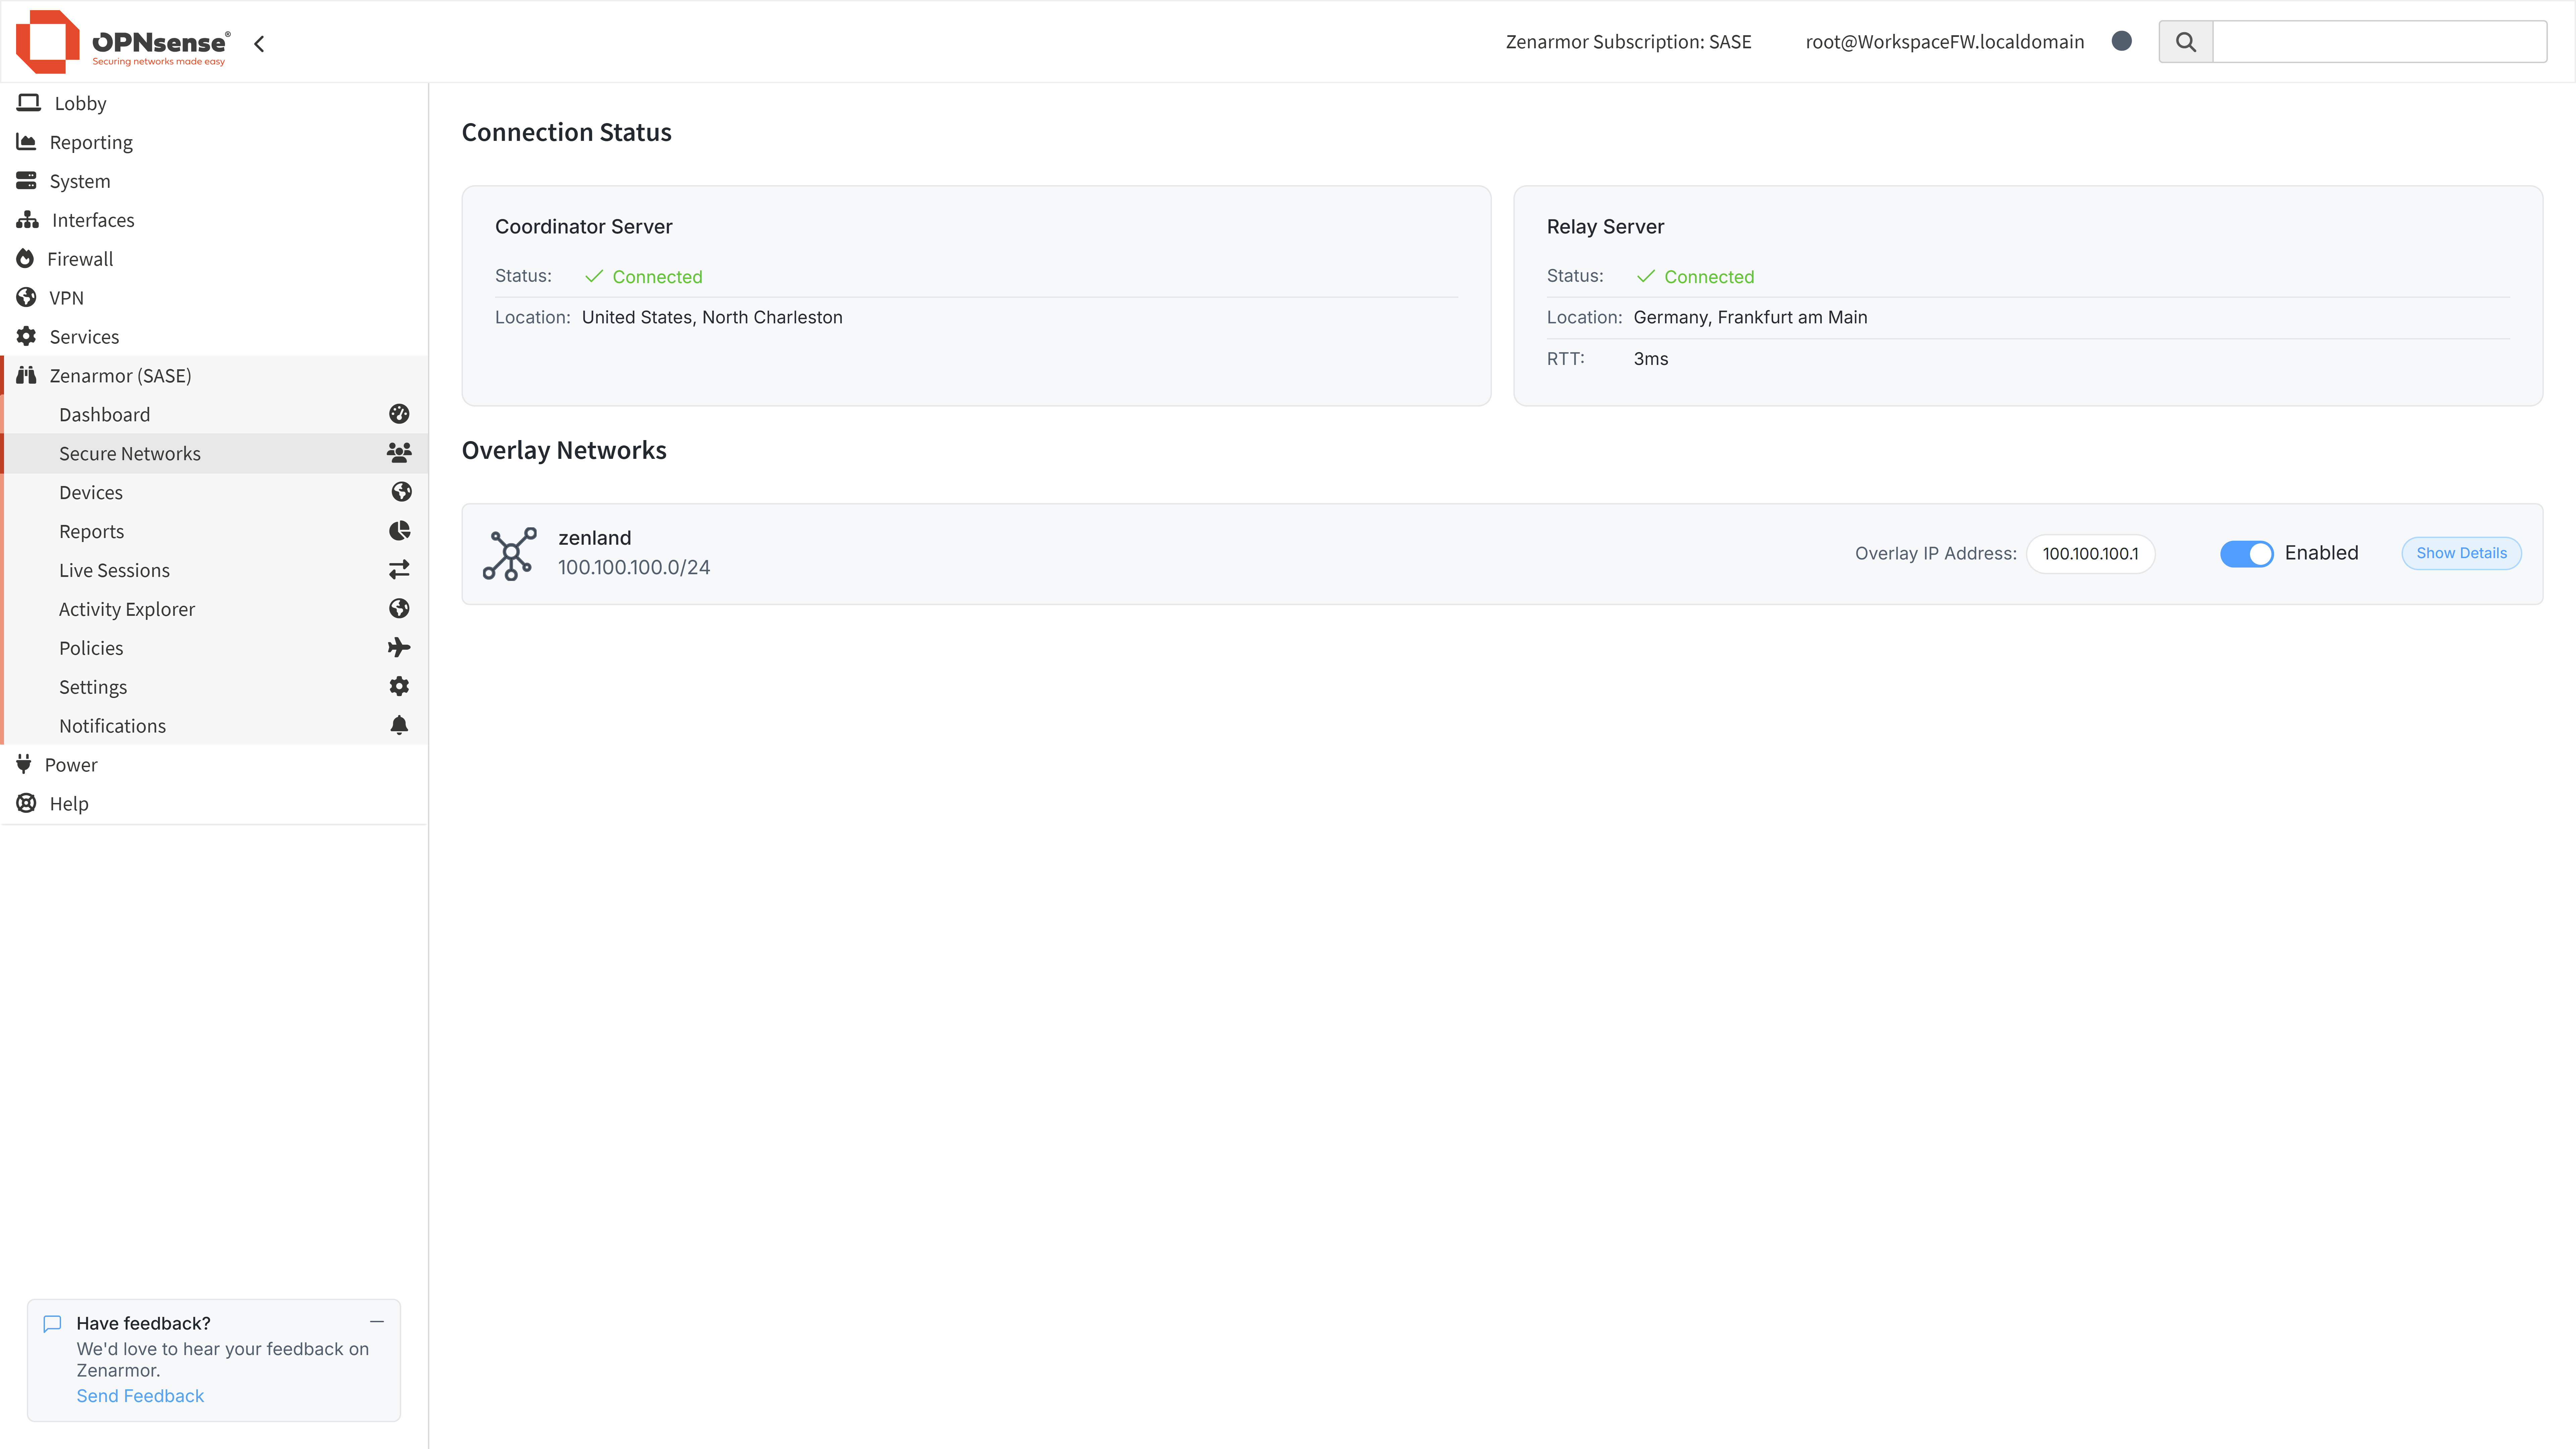Screen dimensions: 2576x1449
Task: Expand the Reporting menu
Action: 214,142
